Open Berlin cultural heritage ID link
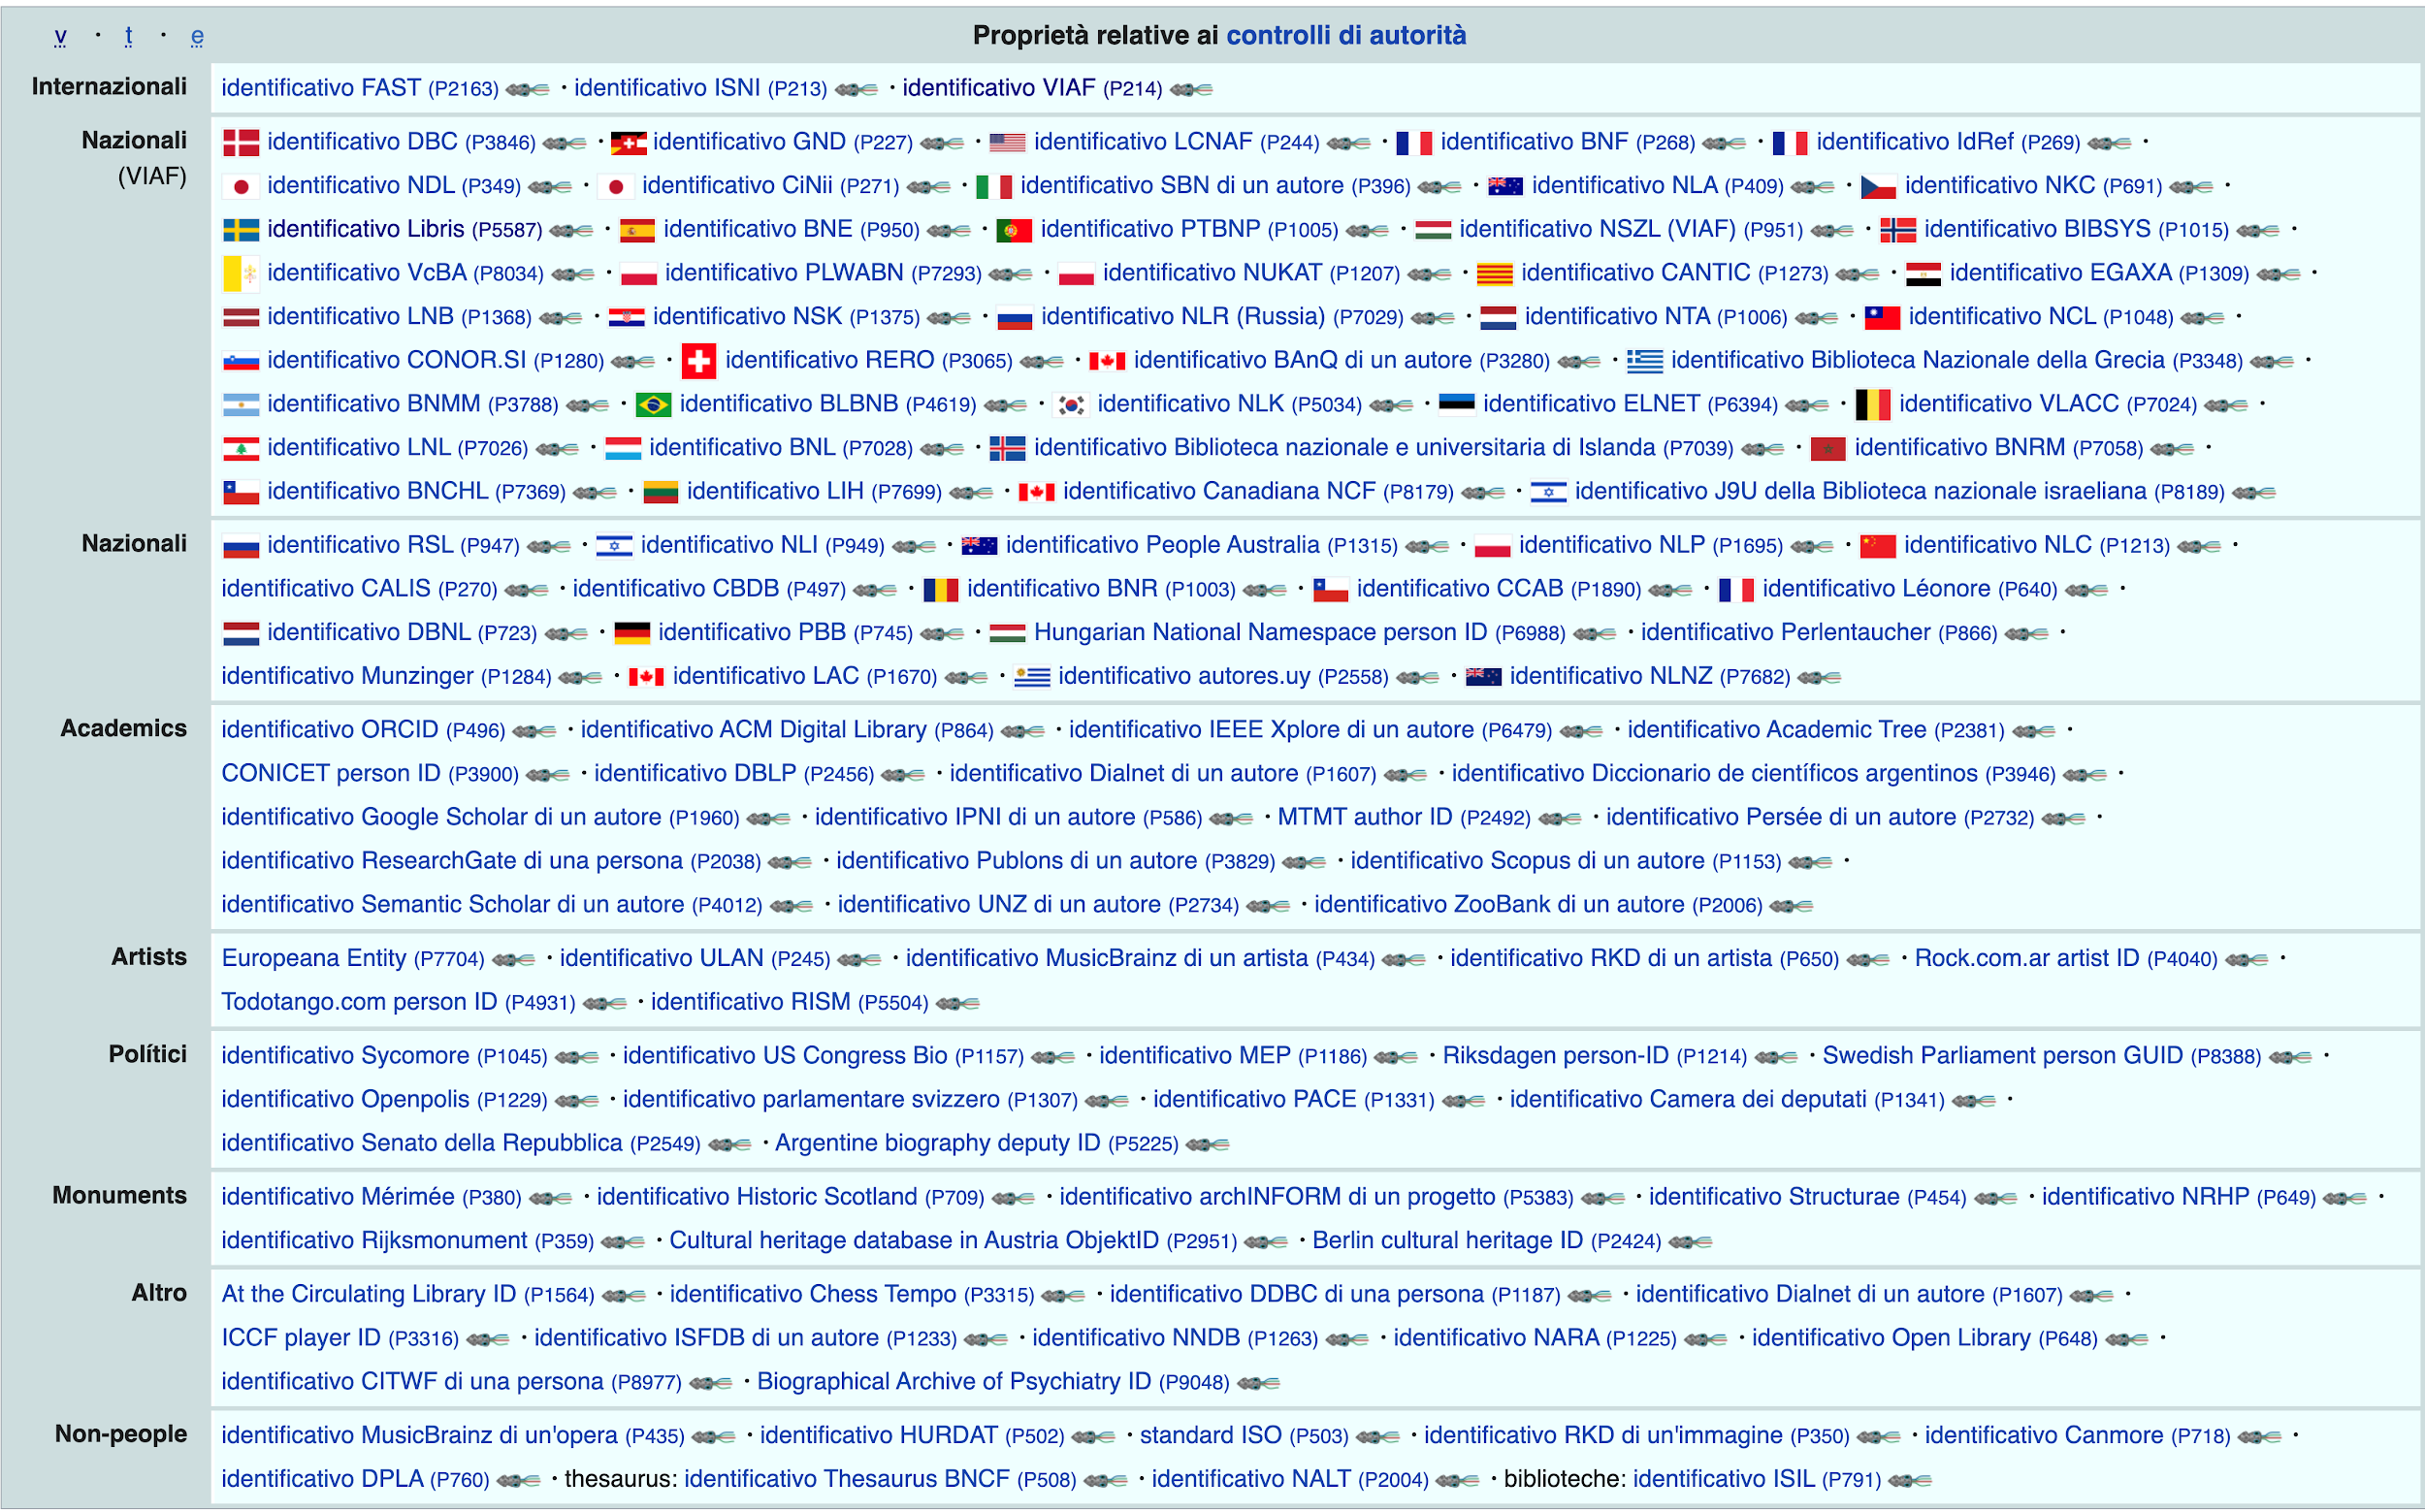 point(1486,1241)
